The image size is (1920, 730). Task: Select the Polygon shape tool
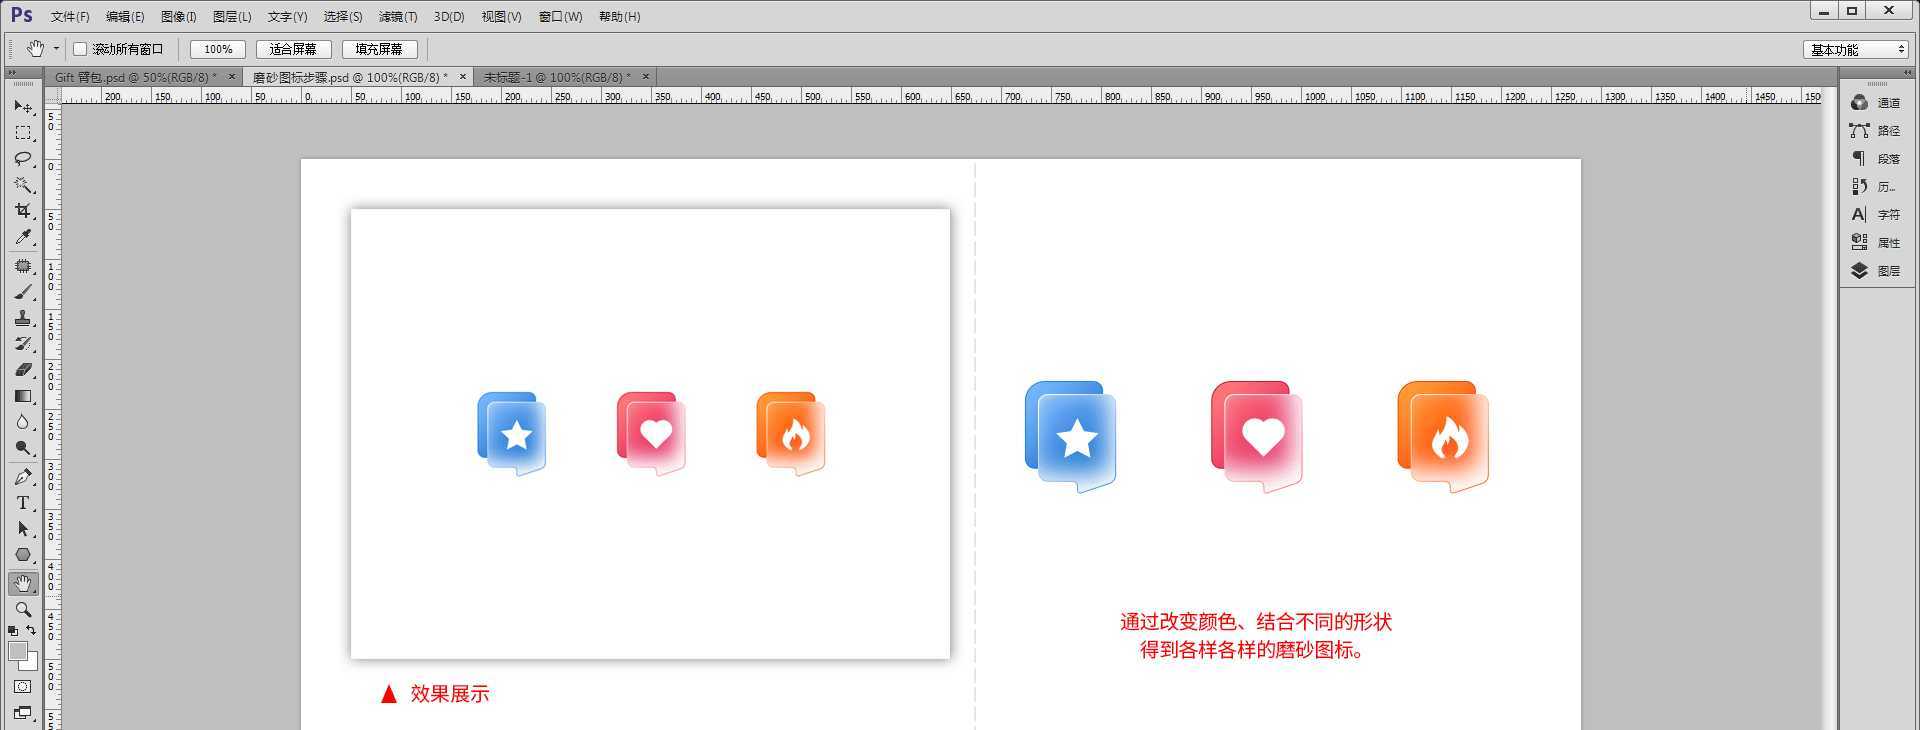click(x=23, y=555)
